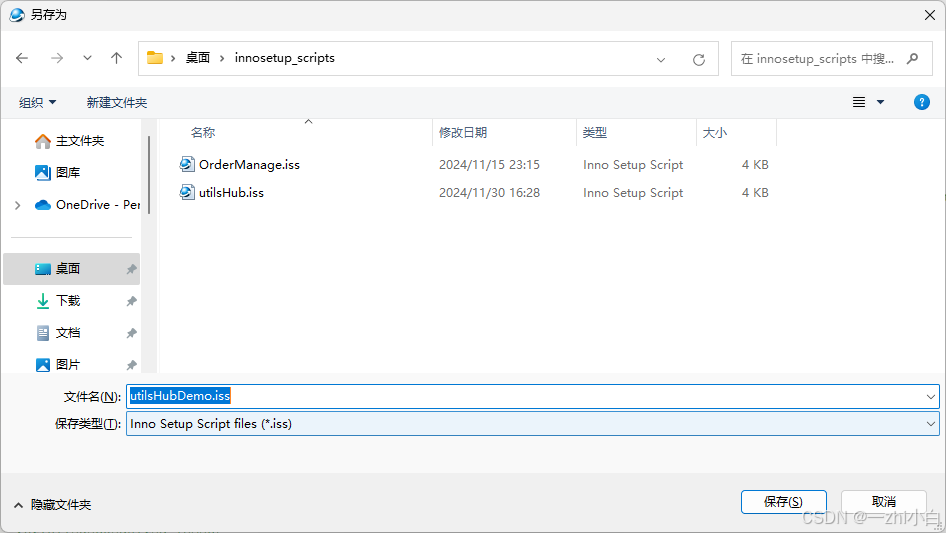Open the recent locations chevron

[87, 58]
